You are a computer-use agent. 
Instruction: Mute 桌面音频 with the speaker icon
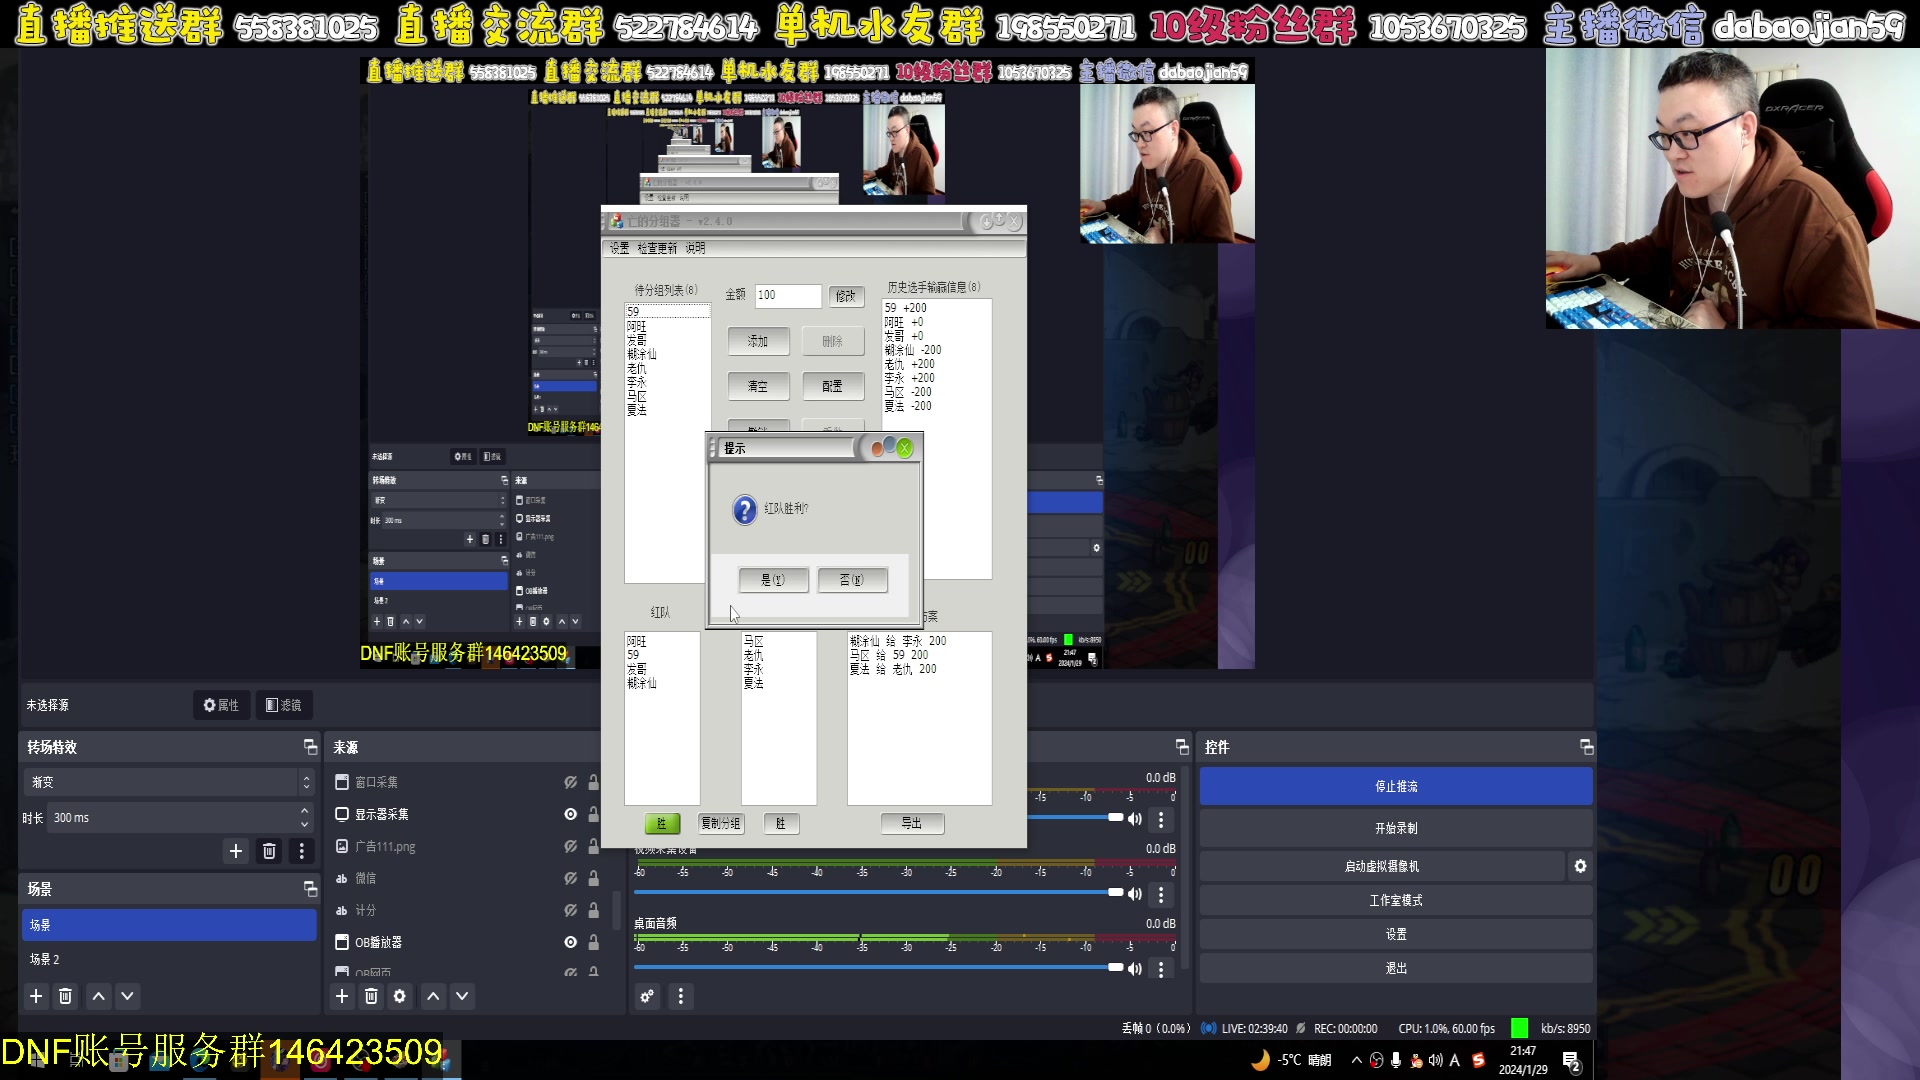tap(1134, 969)
